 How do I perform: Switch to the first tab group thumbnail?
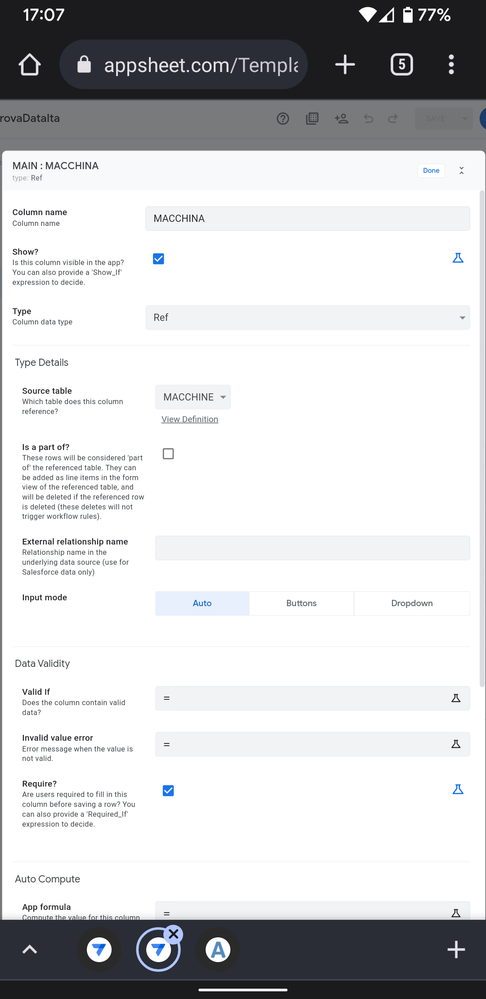coord(99,950)
